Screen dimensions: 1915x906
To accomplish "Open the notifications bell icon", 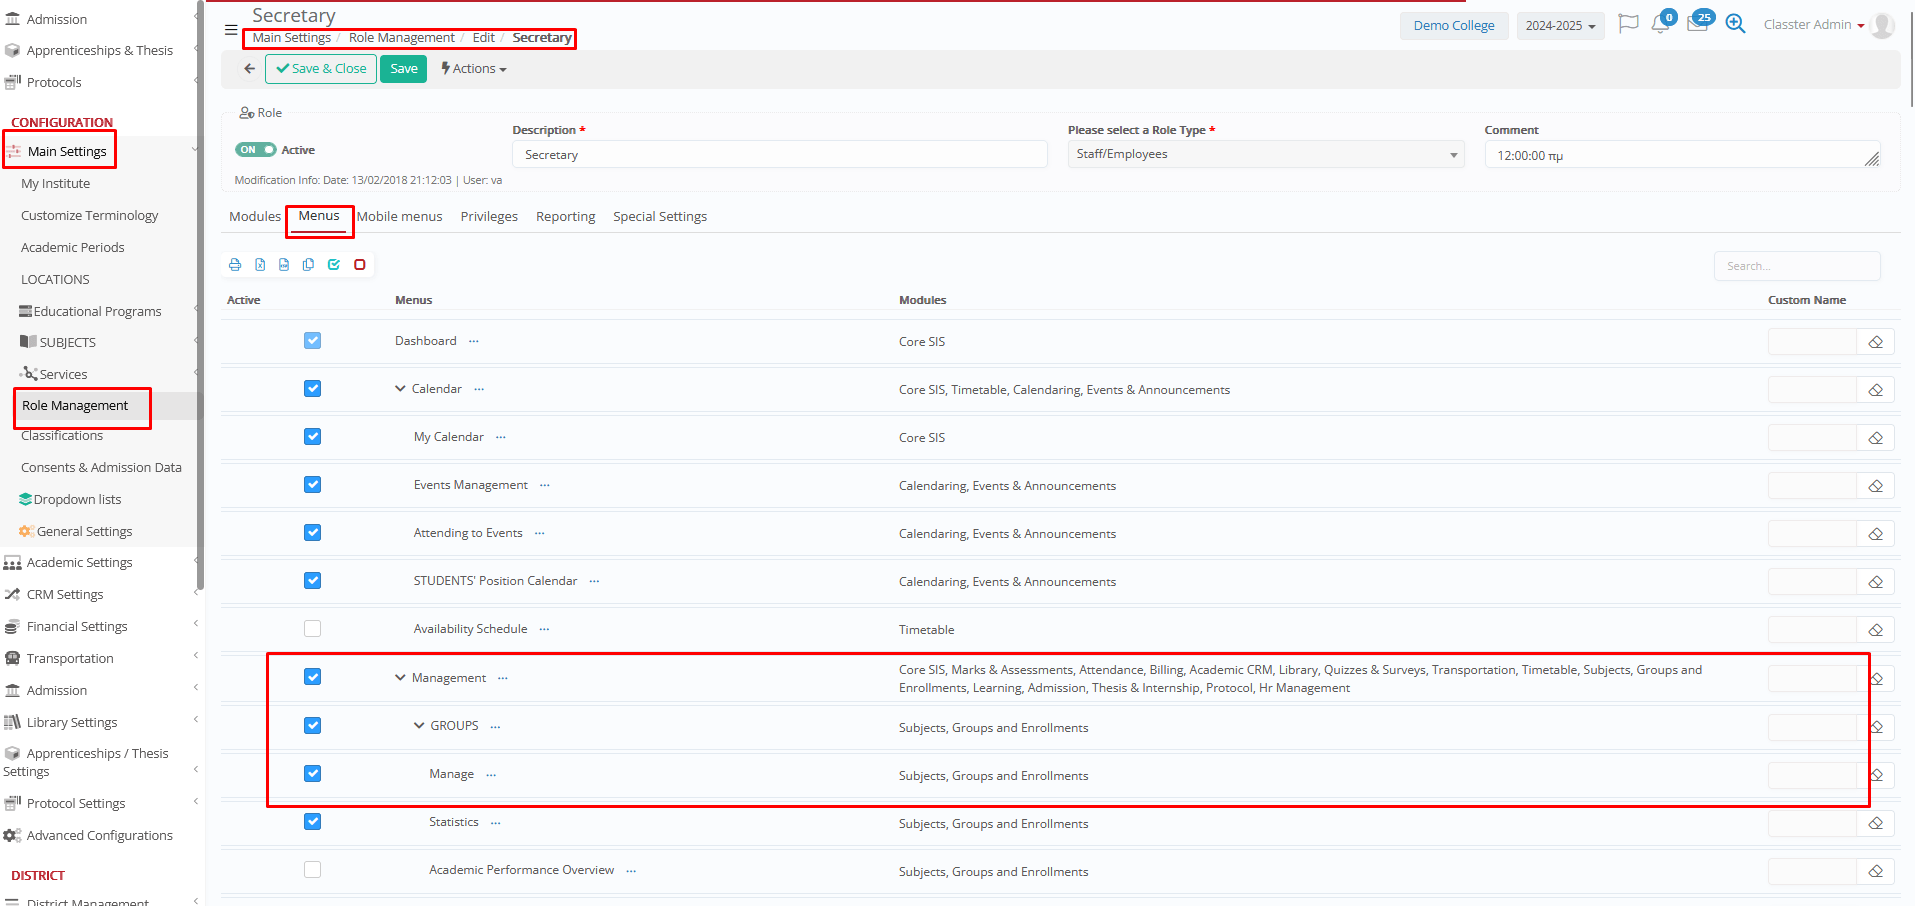I will 1660,25.
